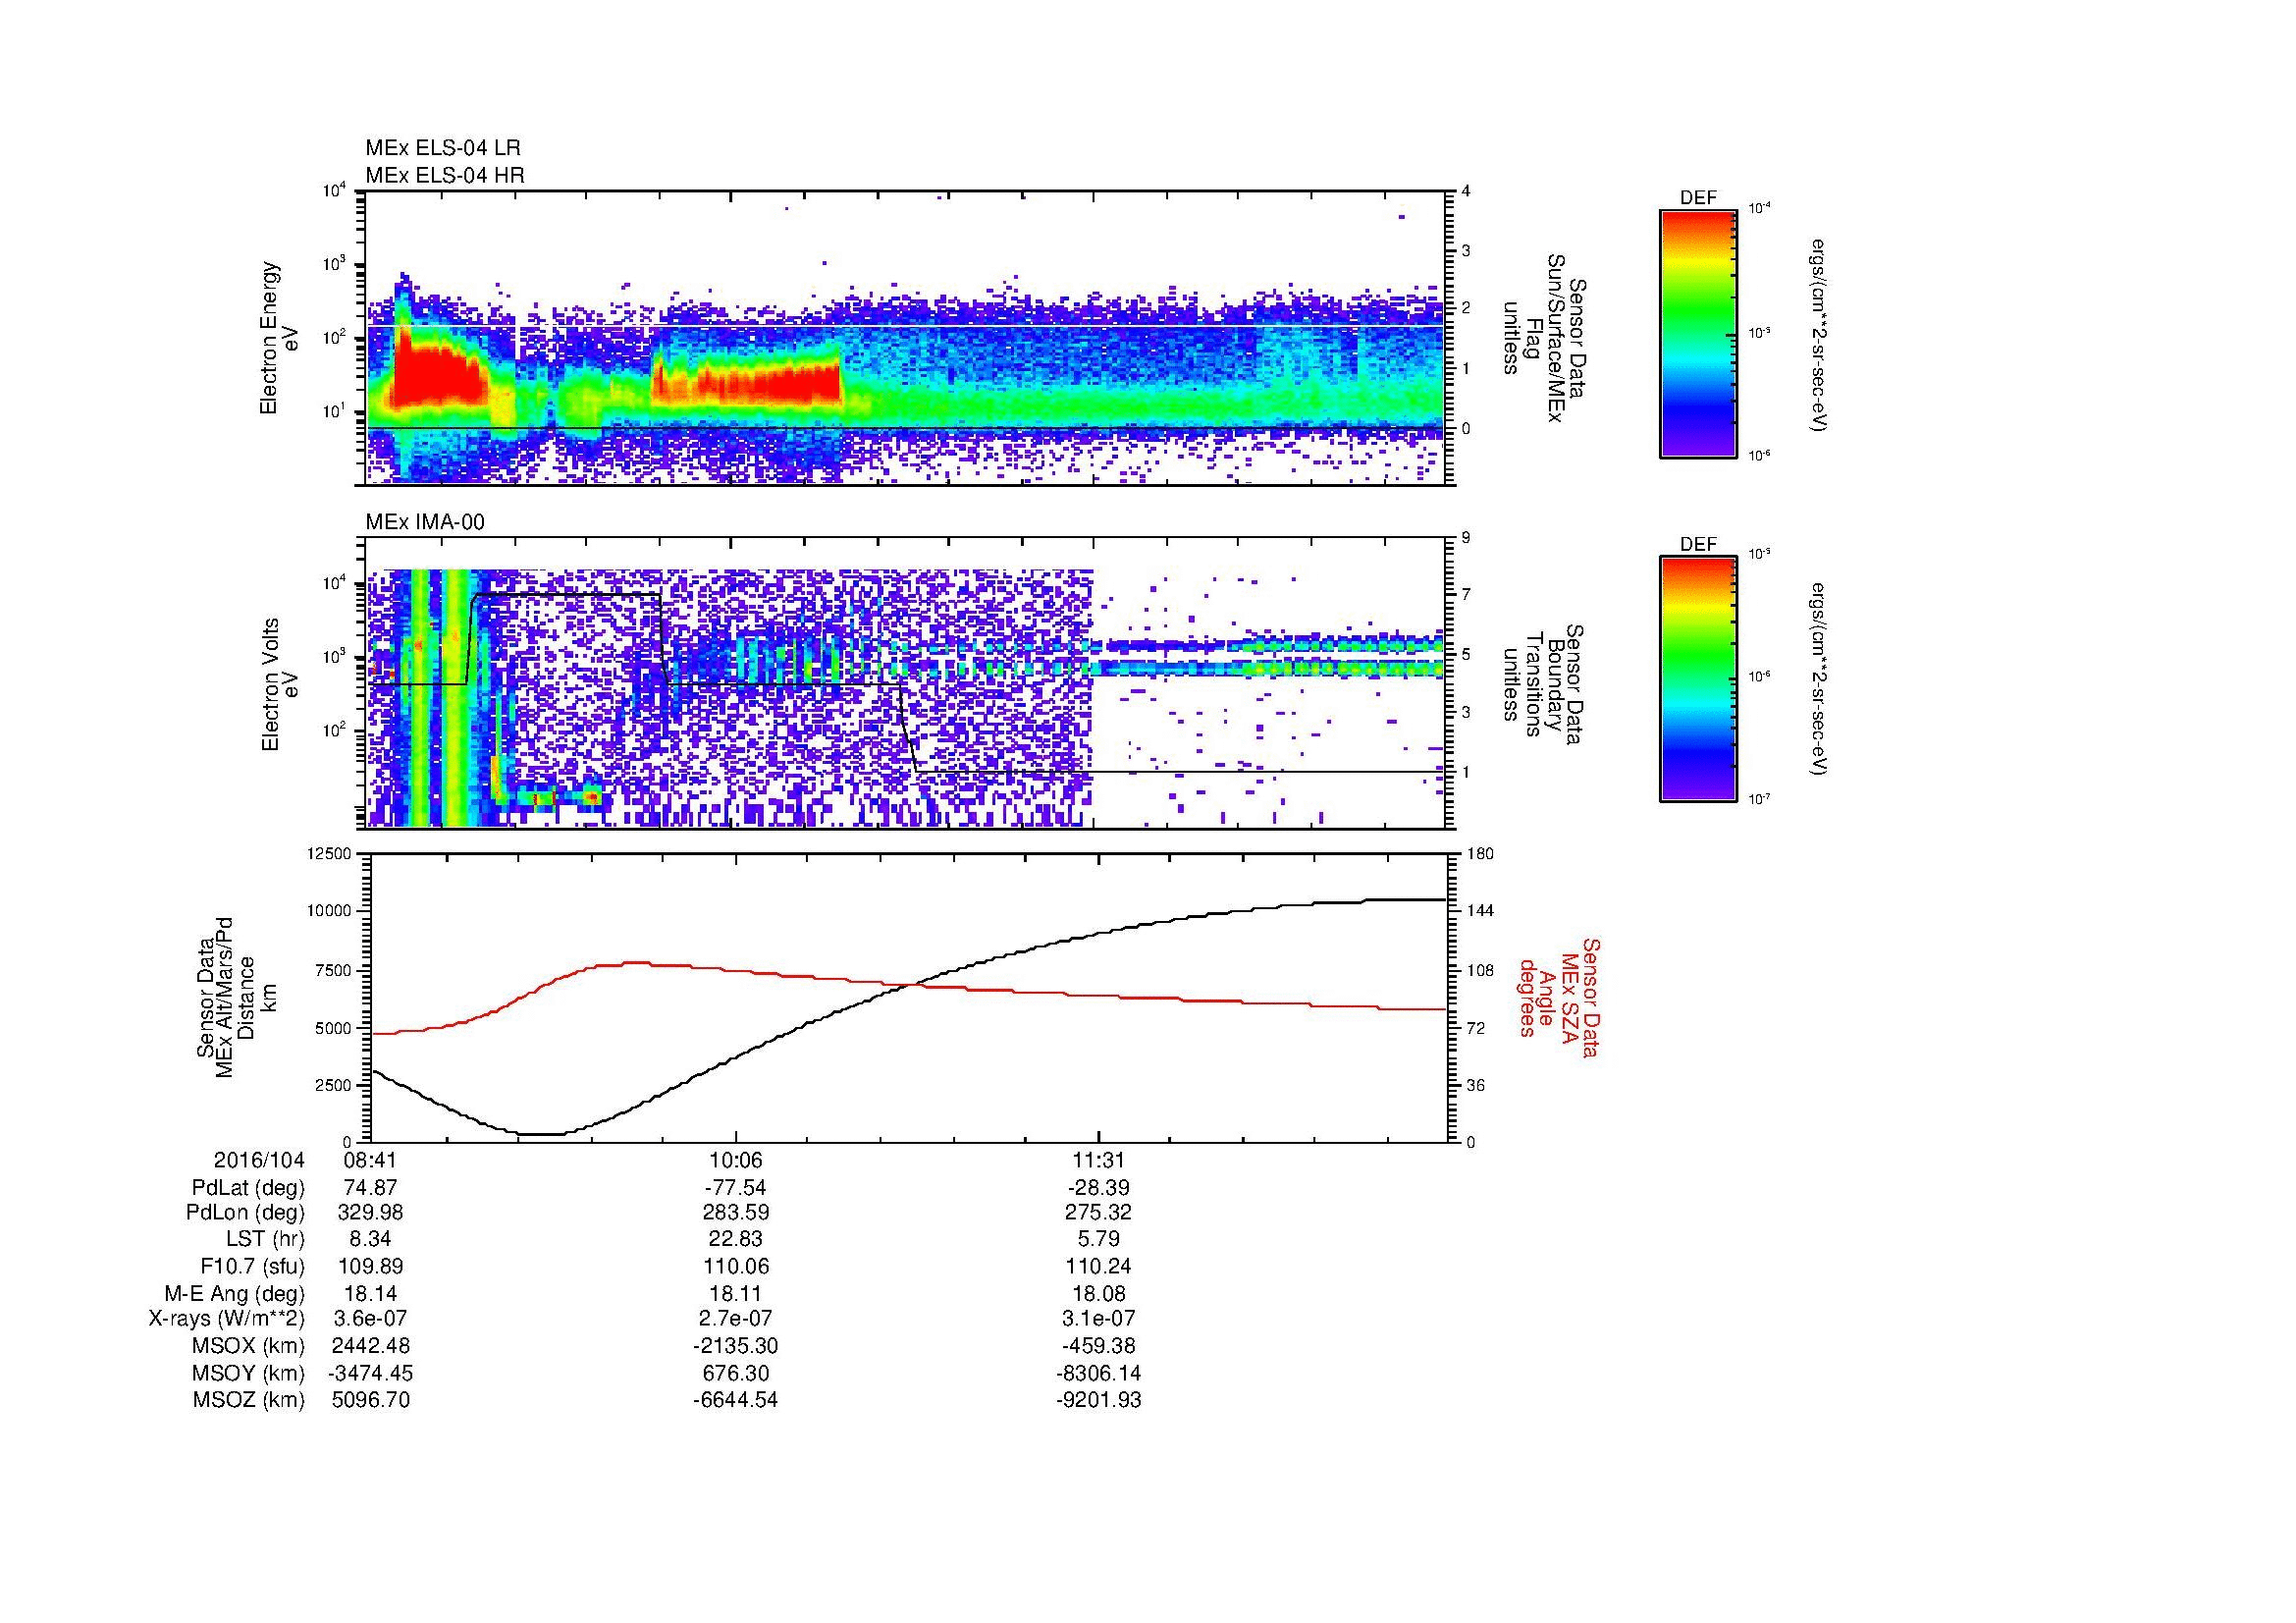This screenshot has height=1623, width=2296.
Task: Click the 'Sun/Surface/MEx Flag' right axis label
Action: (1543, 338)
